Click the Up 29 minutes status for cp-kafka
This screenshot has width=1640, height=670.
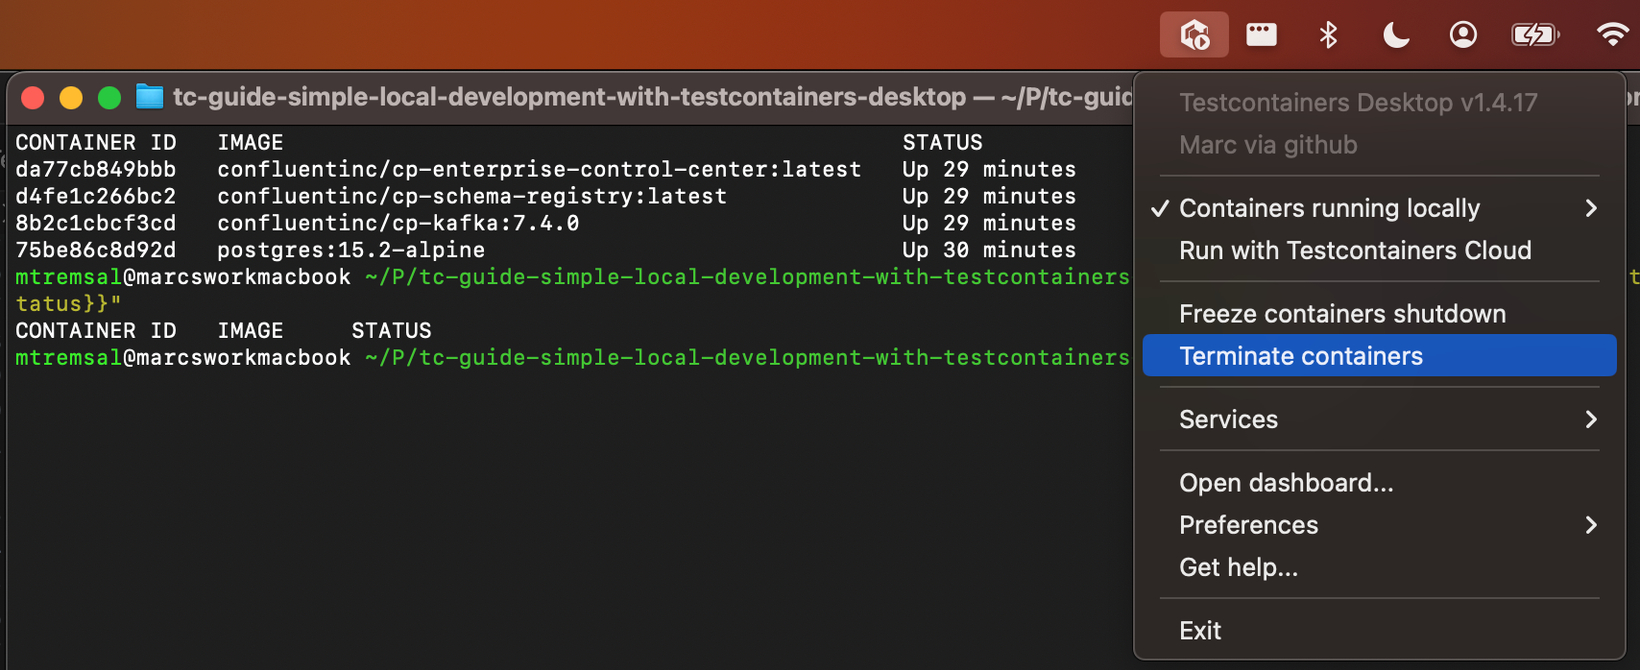point(989,223)
